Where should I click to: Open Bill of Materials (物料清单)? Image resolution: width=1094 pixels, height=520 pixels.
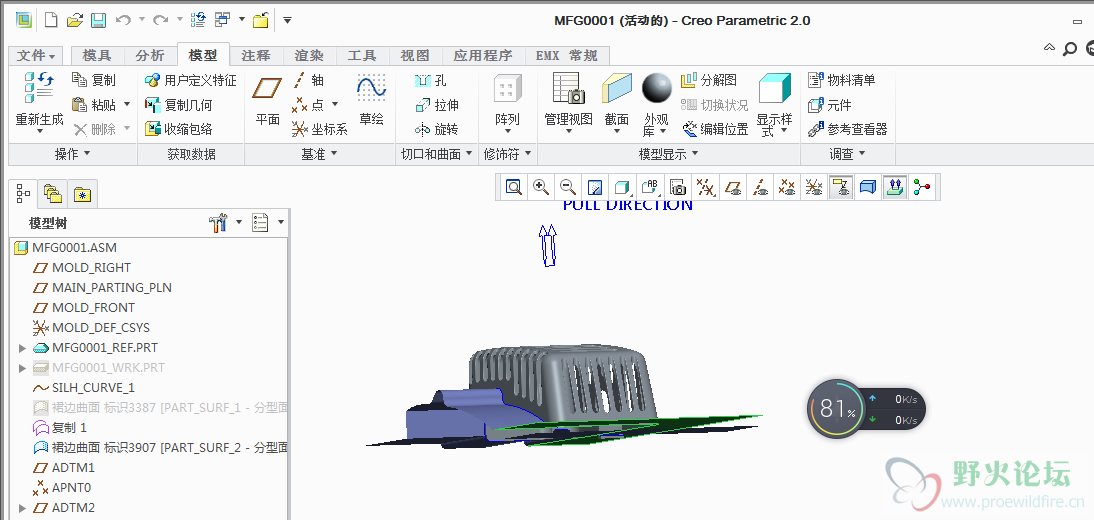841,80
